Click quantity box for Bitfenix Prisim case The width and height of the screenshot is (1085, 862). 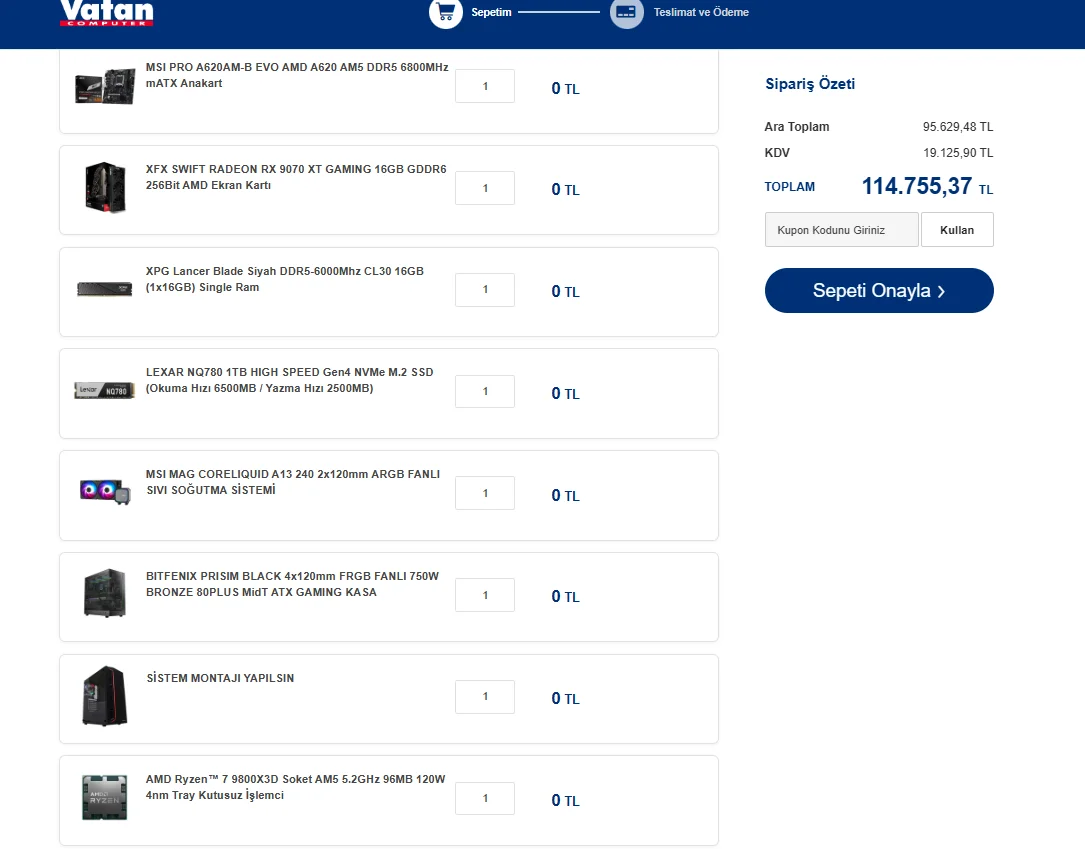tap(485, 595)
